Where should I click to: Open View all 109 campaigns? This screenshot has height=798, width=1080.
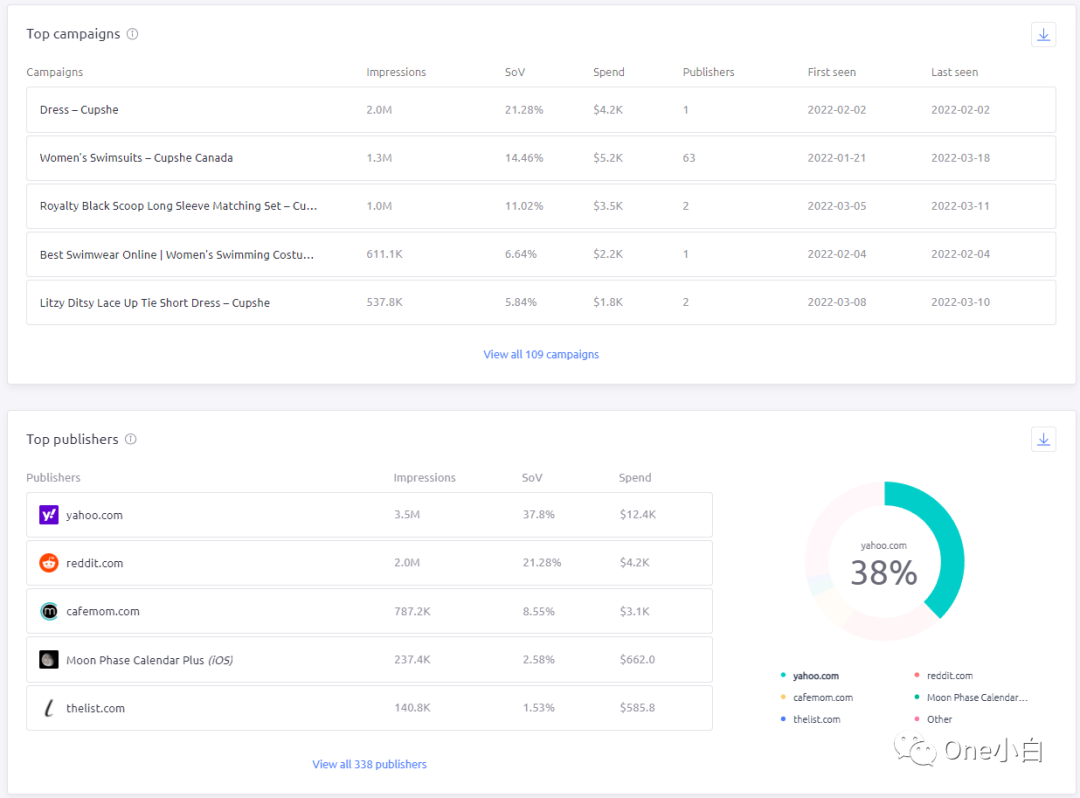[x=540, y=354]
